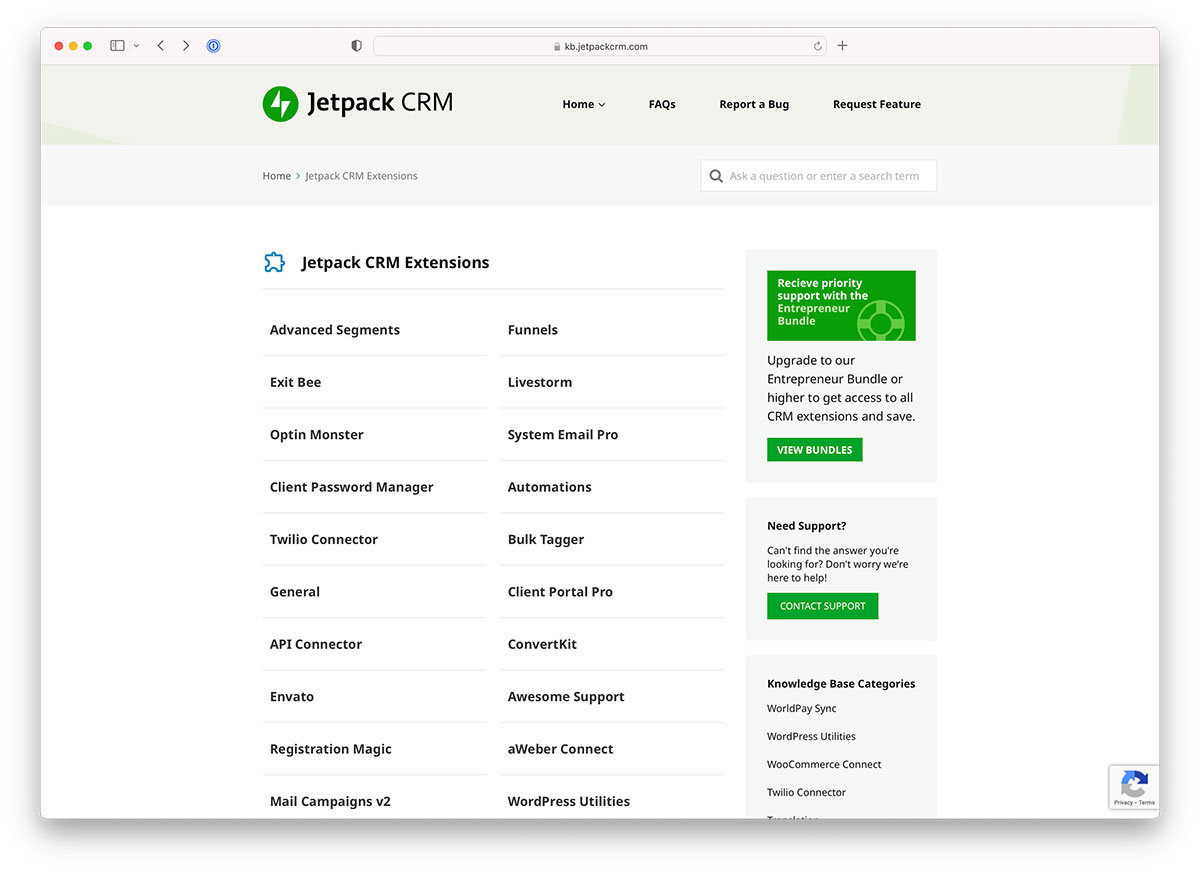Open Report a Bug in navigation
The width and height of the screenshot is (1200, 872).
coord(754,104)
